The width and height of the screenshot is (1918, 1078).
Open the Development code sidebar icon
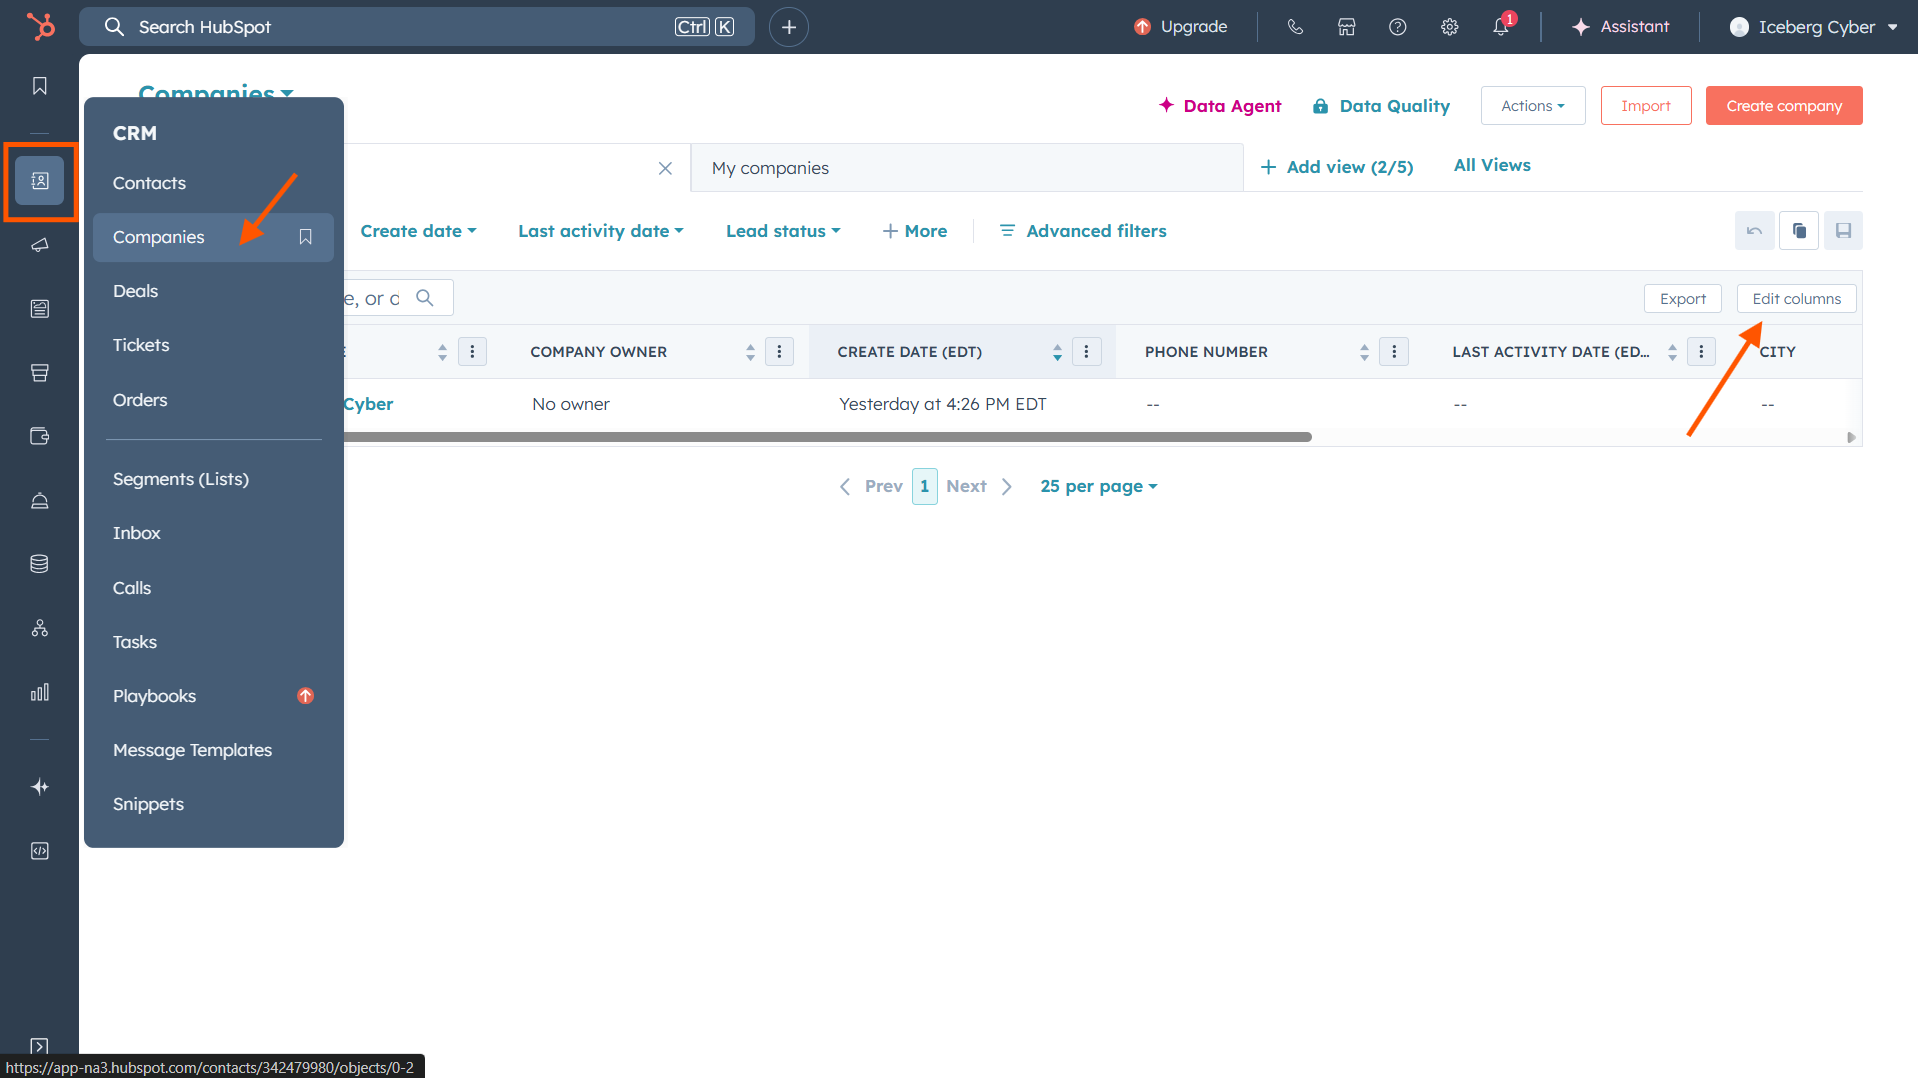(x=40, y=851)
